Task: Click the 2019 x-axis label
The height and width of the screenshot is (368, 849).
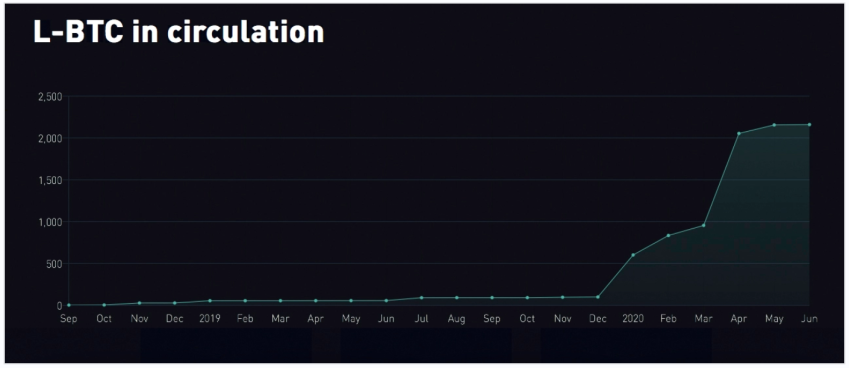Action: pos(210,319)
